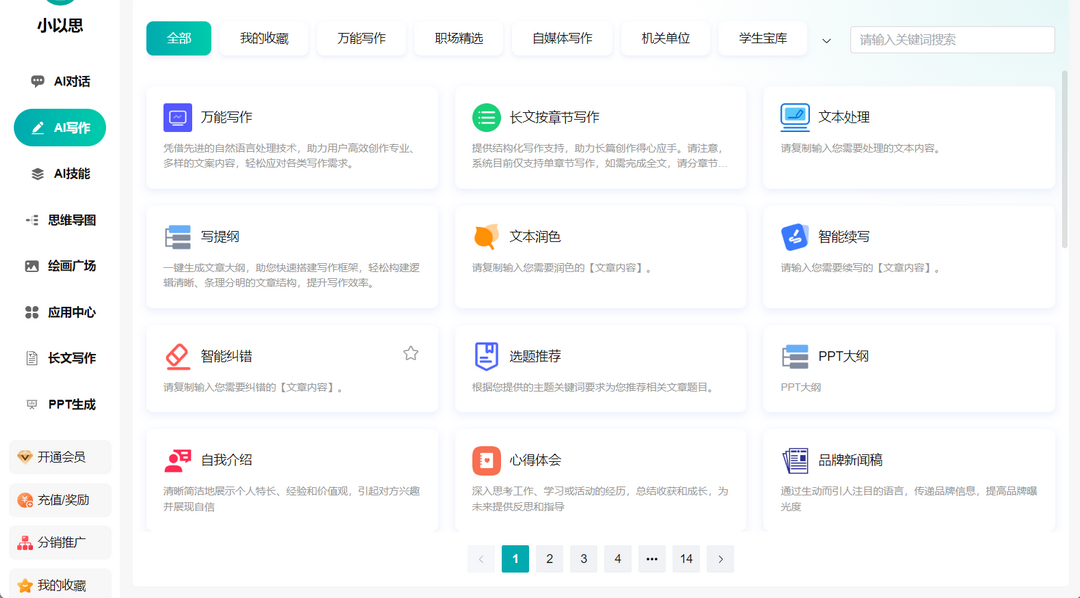Click 开通会员 to open membership
The width and height of the screenshot is (1080, 598).
tap(59, 457)
